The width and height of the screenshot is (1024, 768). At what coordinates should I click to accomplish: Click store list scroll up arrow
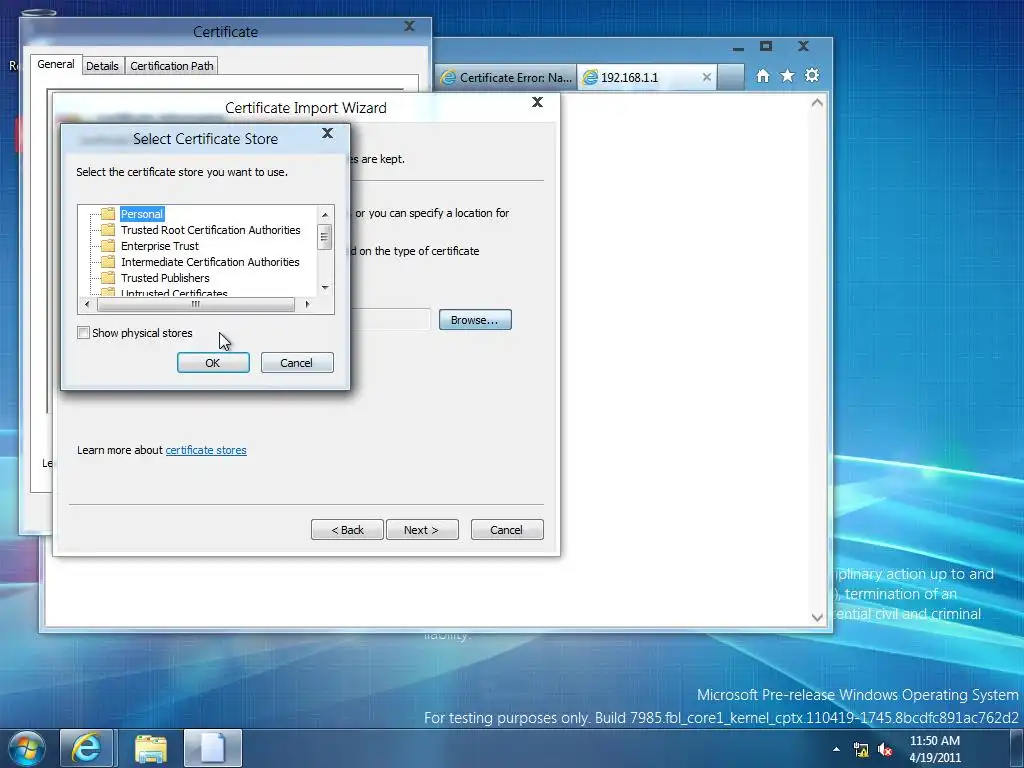[x=325, y=215]
